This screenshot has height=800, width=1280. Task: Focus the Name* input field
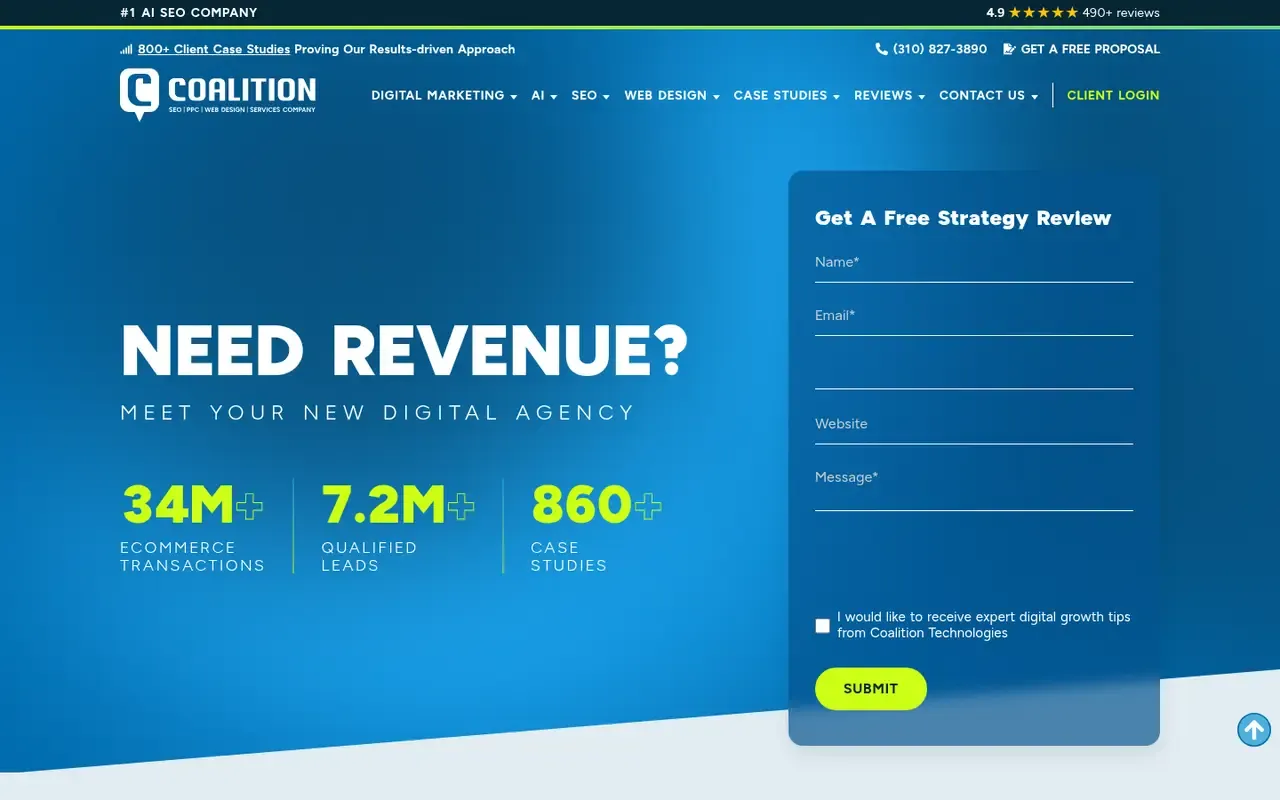(974, 263)
